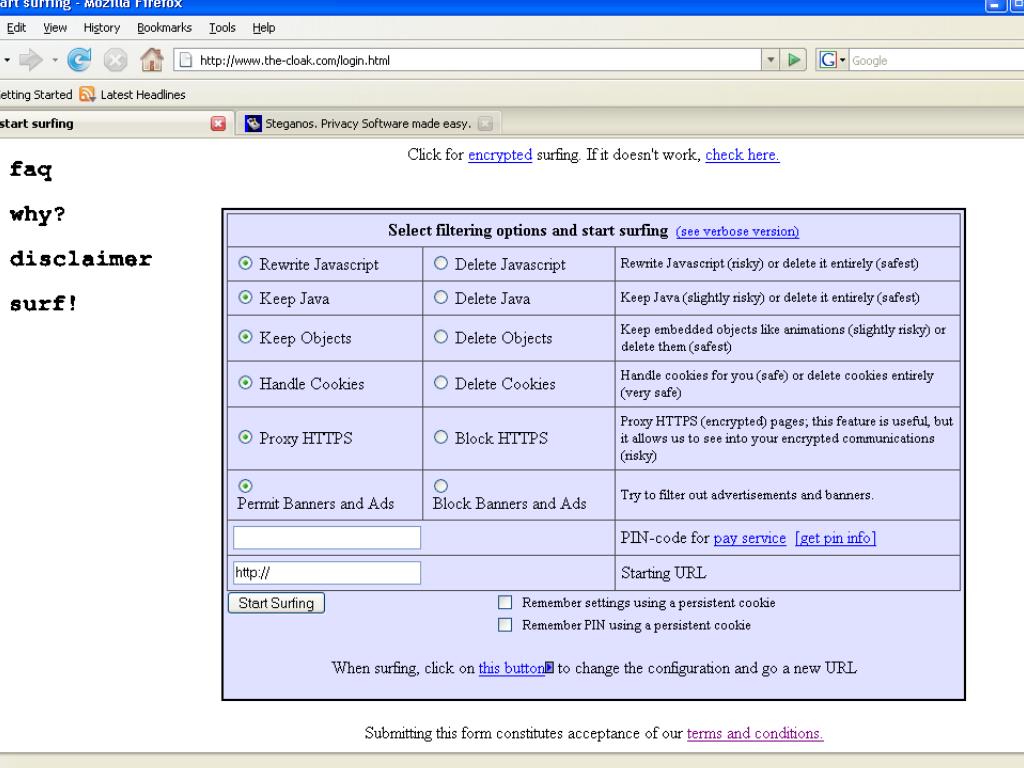This screenshot has width=1024, height=768.
Task: Enable Remember PIN using a persistent cookie
Action: 505,625
